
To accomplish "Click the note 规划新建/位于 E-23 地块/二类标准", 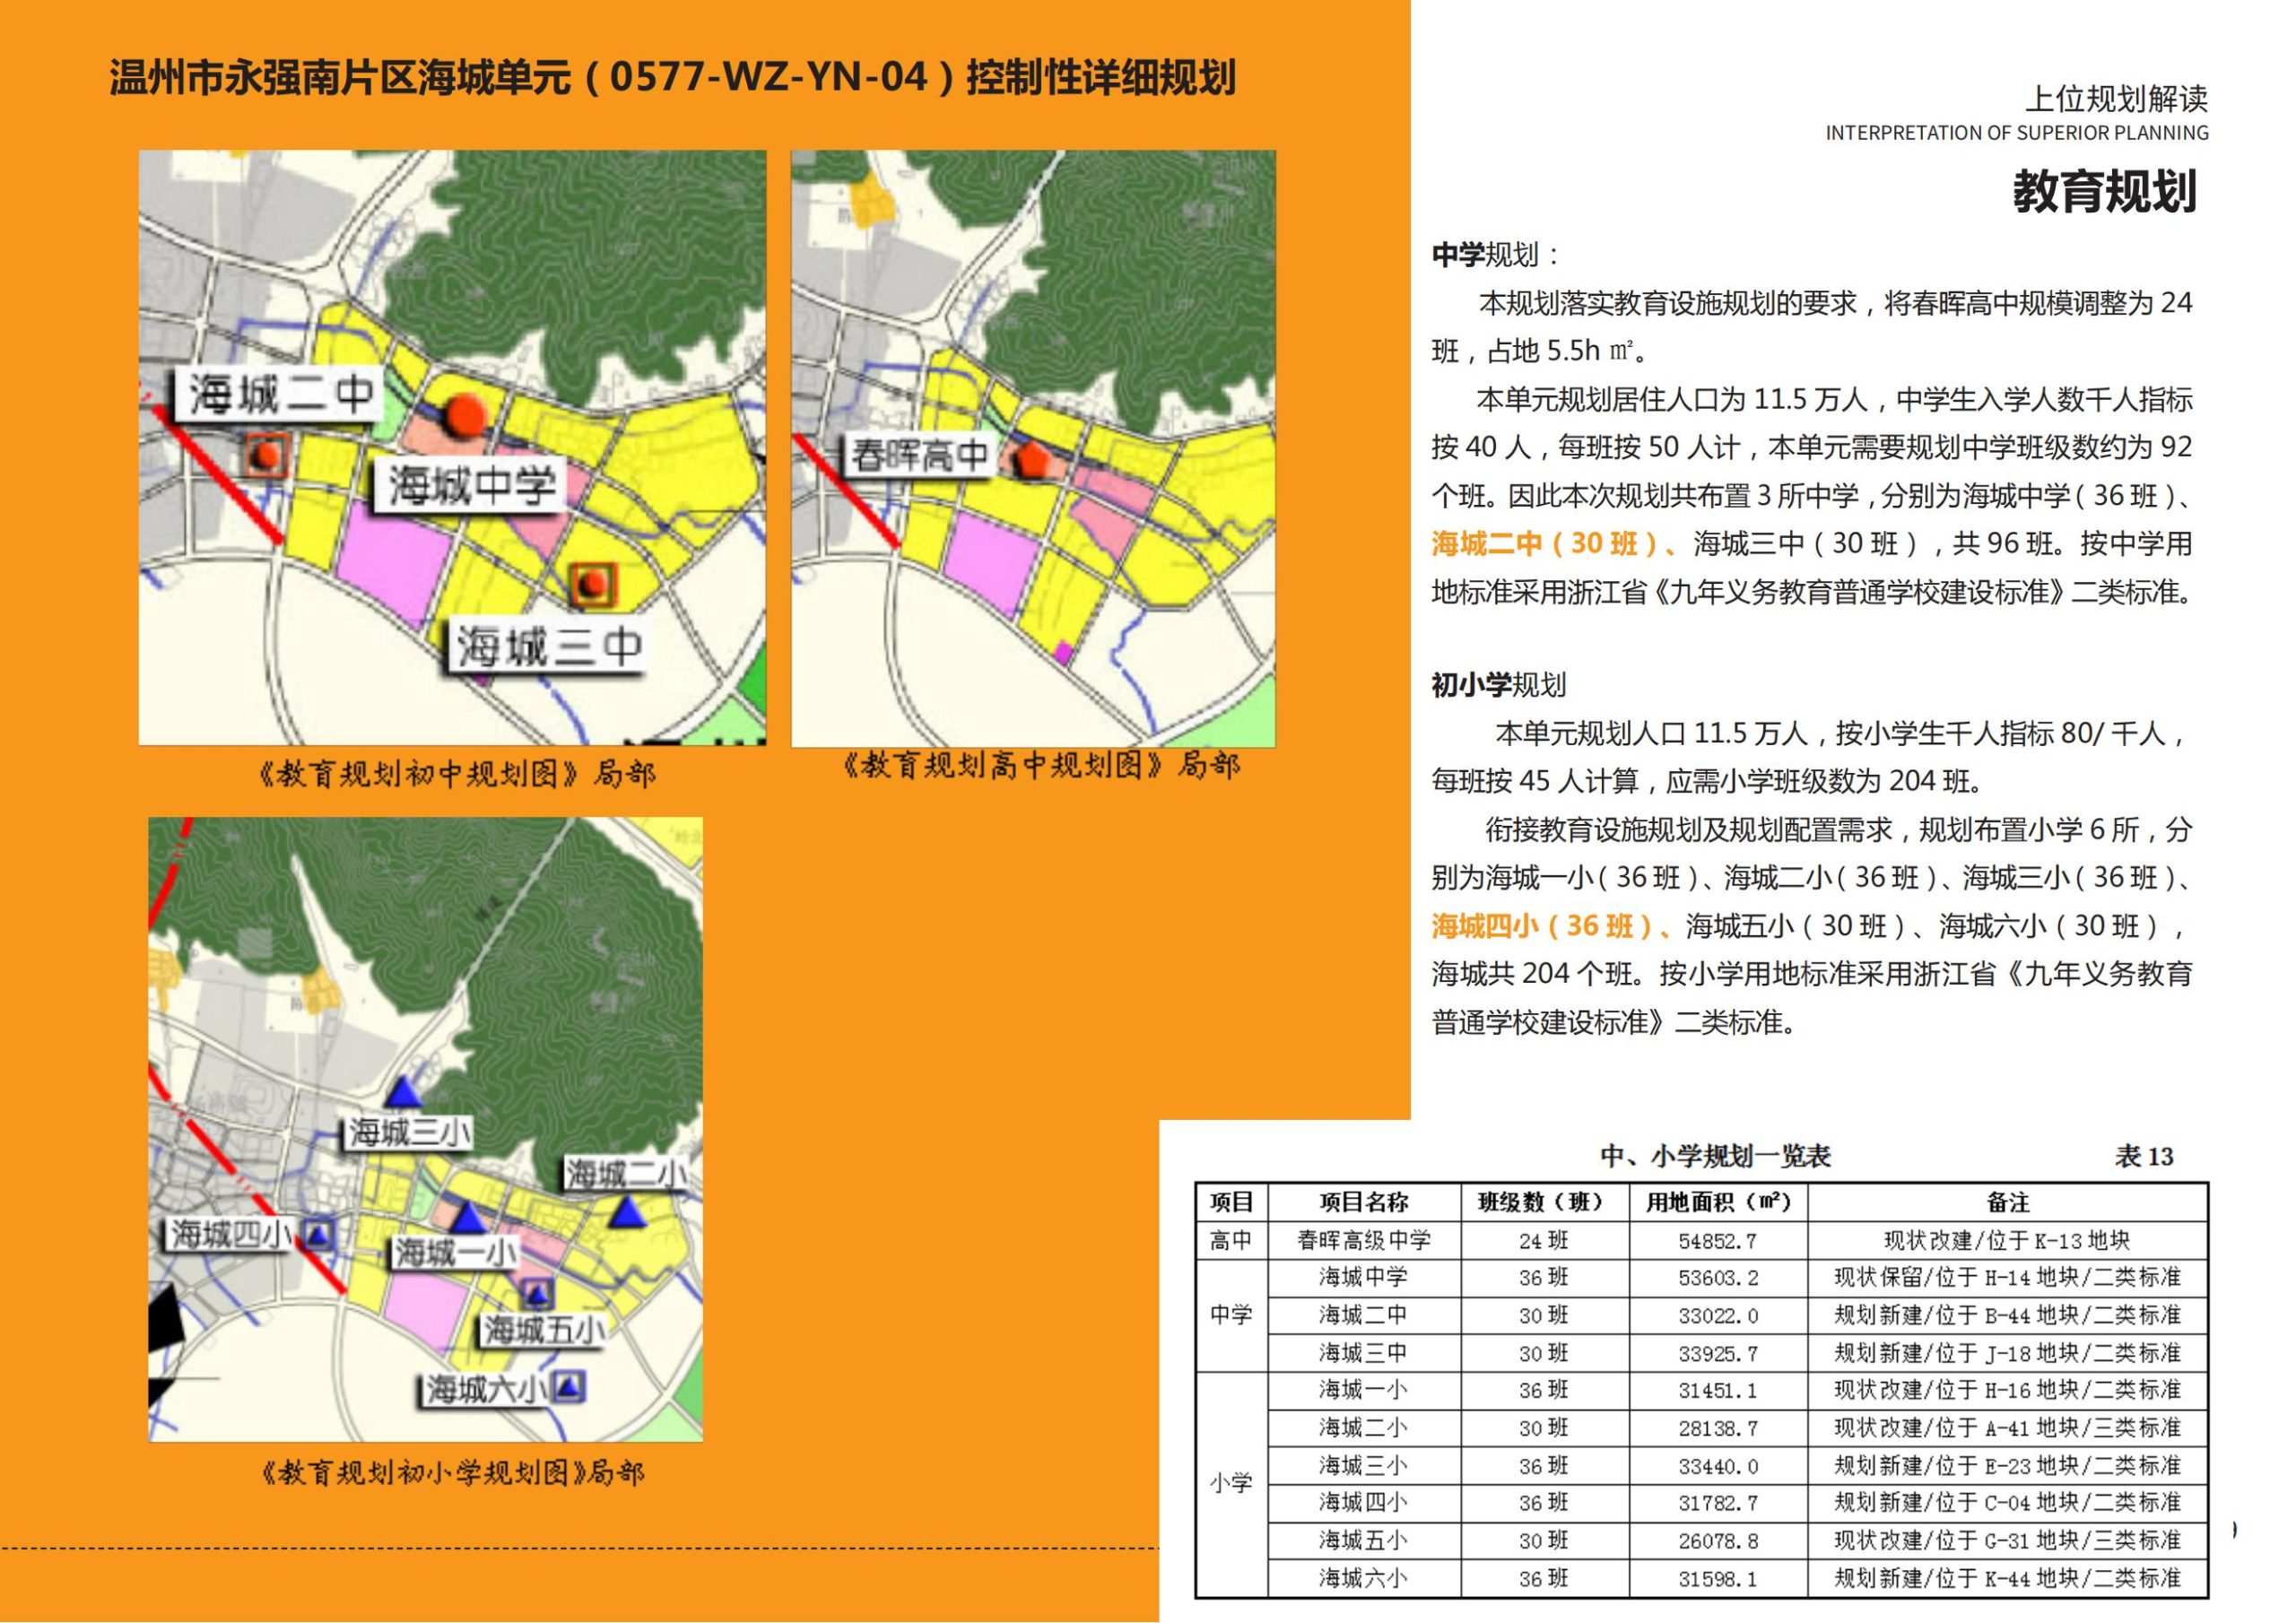I will pos(2007,1466).
